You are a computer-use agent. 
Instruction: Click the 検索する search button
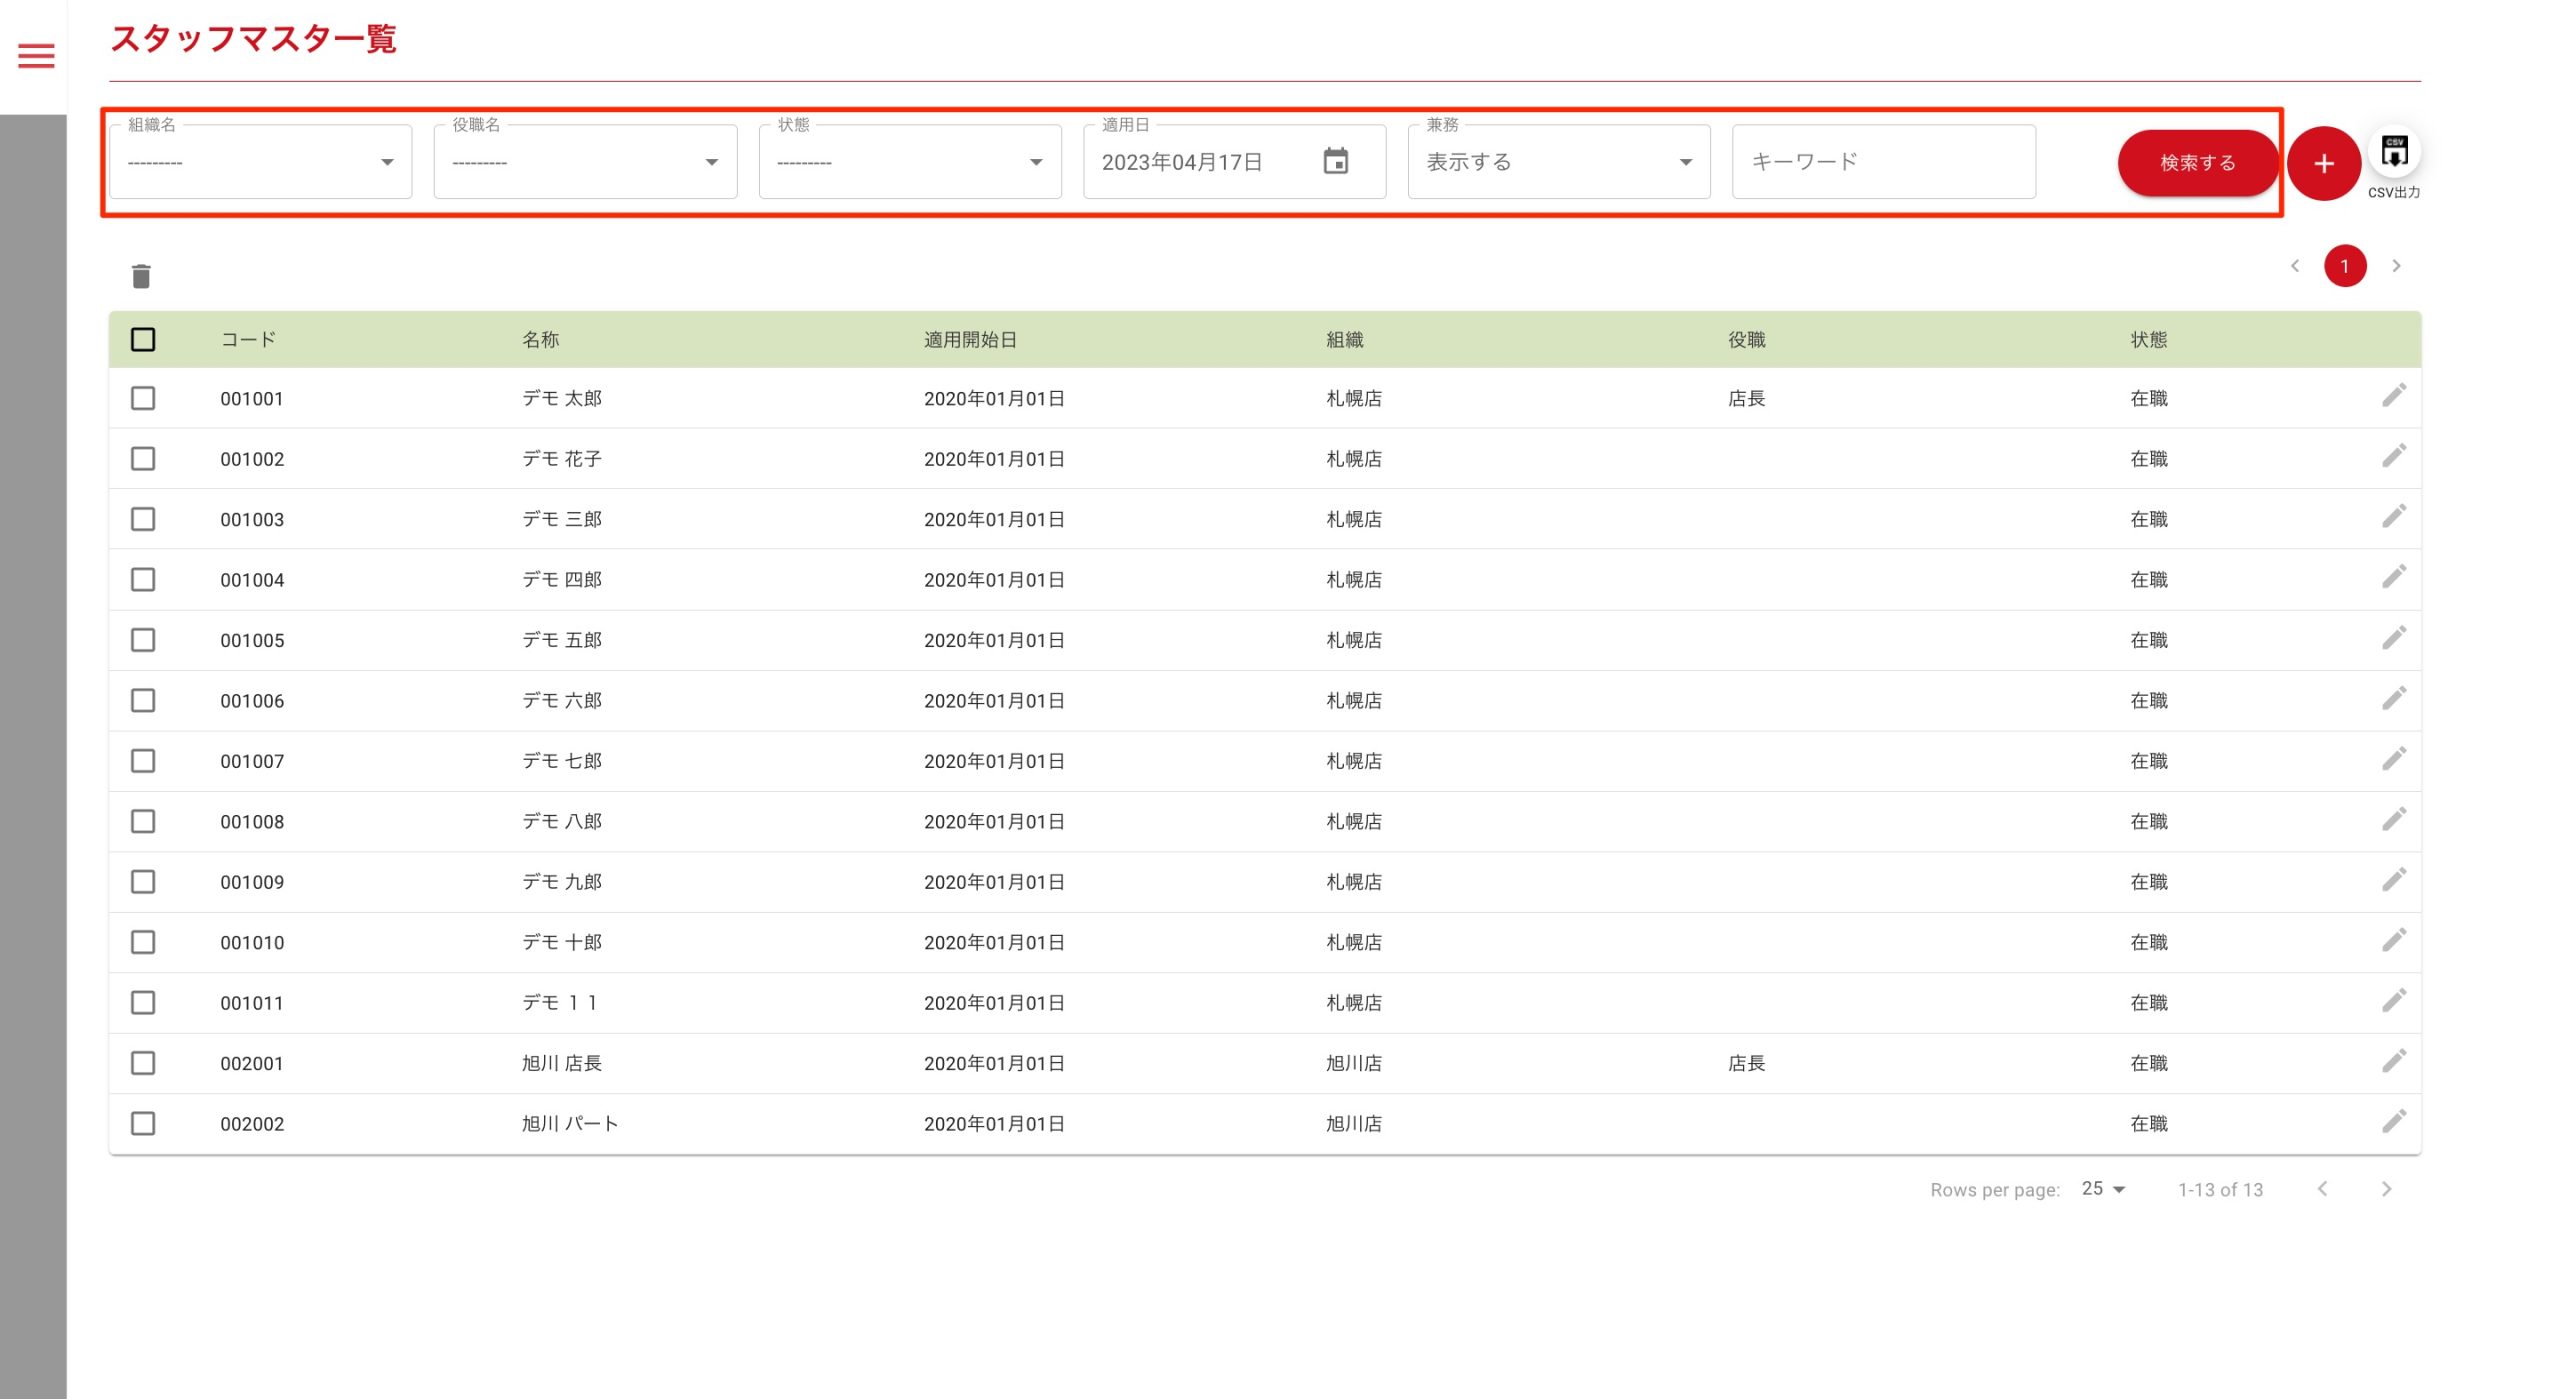(2197, 163)
